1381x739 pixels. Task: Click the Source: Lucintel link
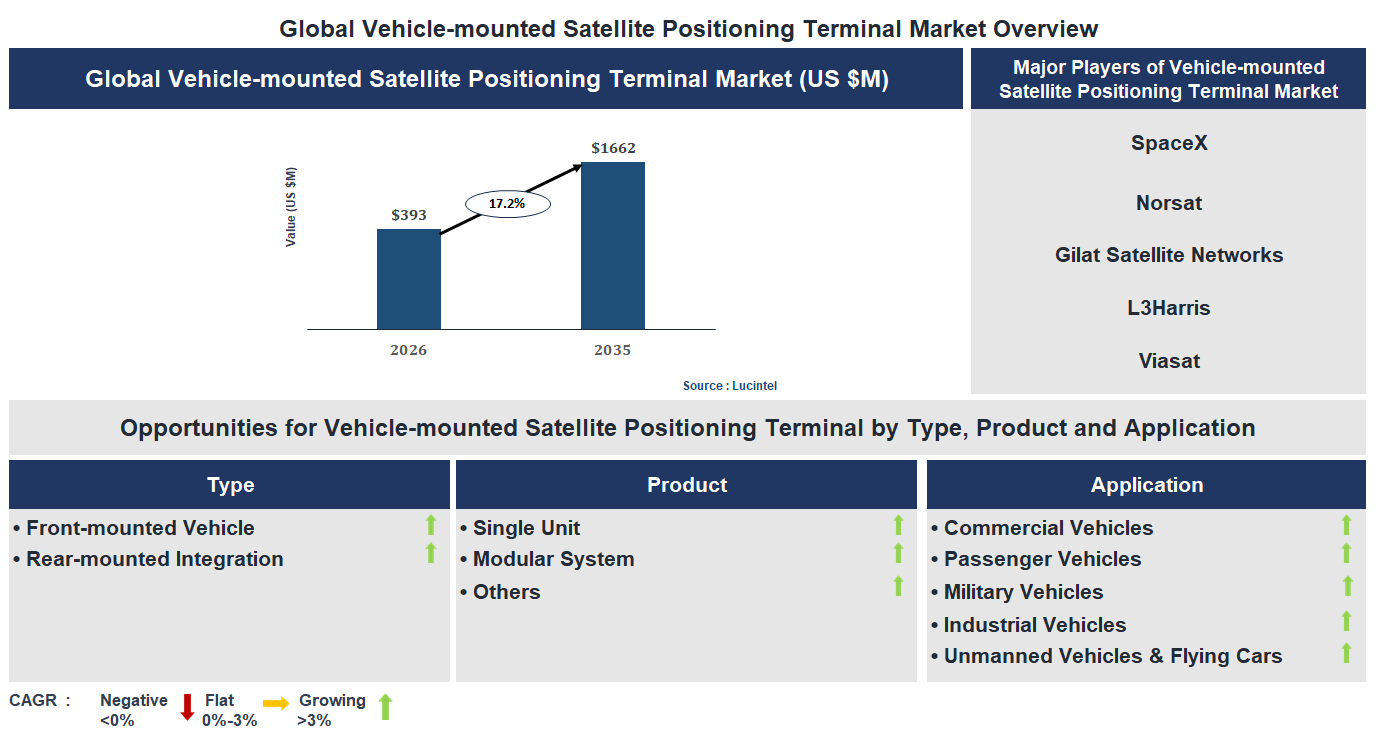point(728,385)
